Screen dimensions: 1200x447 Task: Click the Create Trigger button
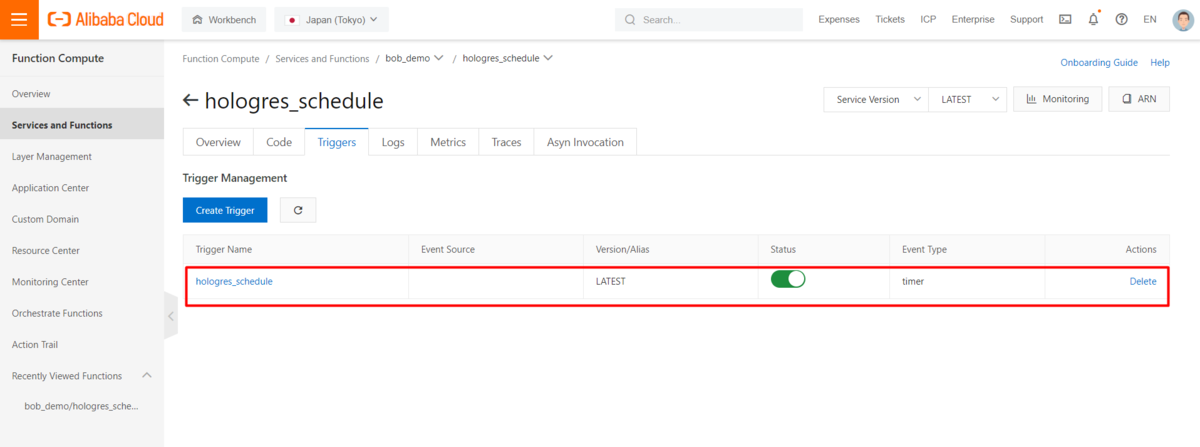coord(225,210)
